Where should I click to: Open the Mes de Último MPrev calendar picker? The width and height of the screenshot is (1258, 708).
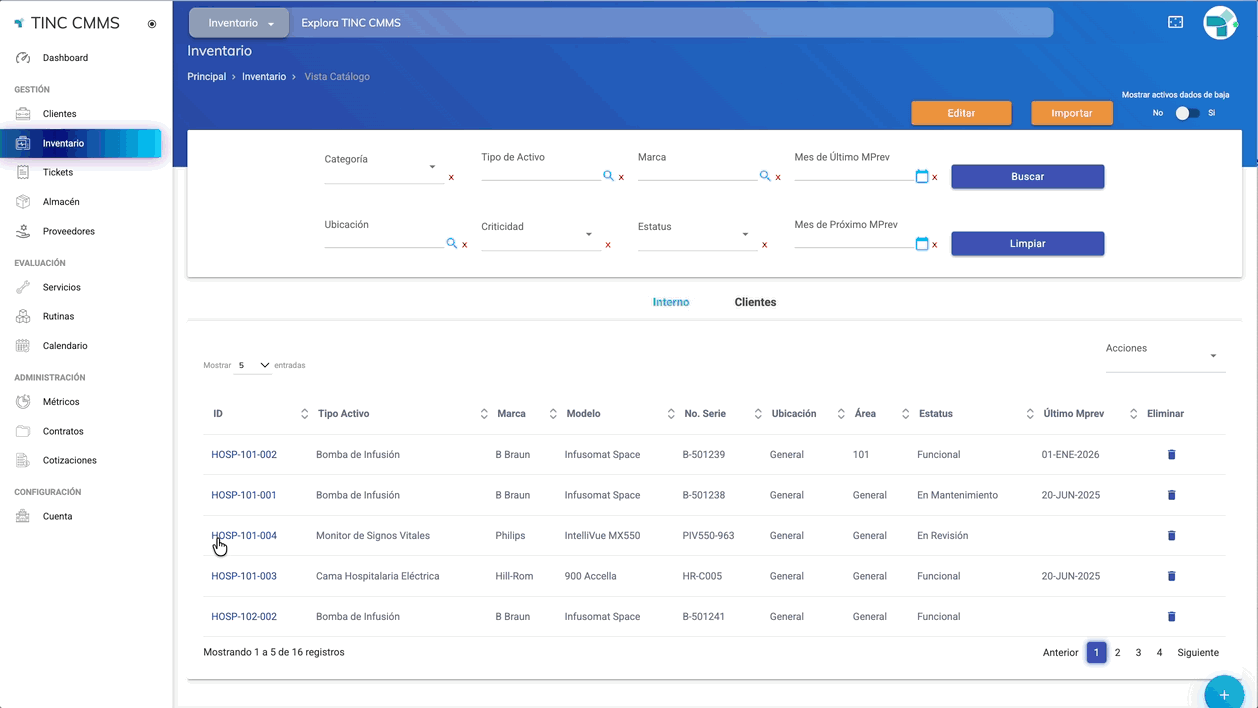point(921,176)
